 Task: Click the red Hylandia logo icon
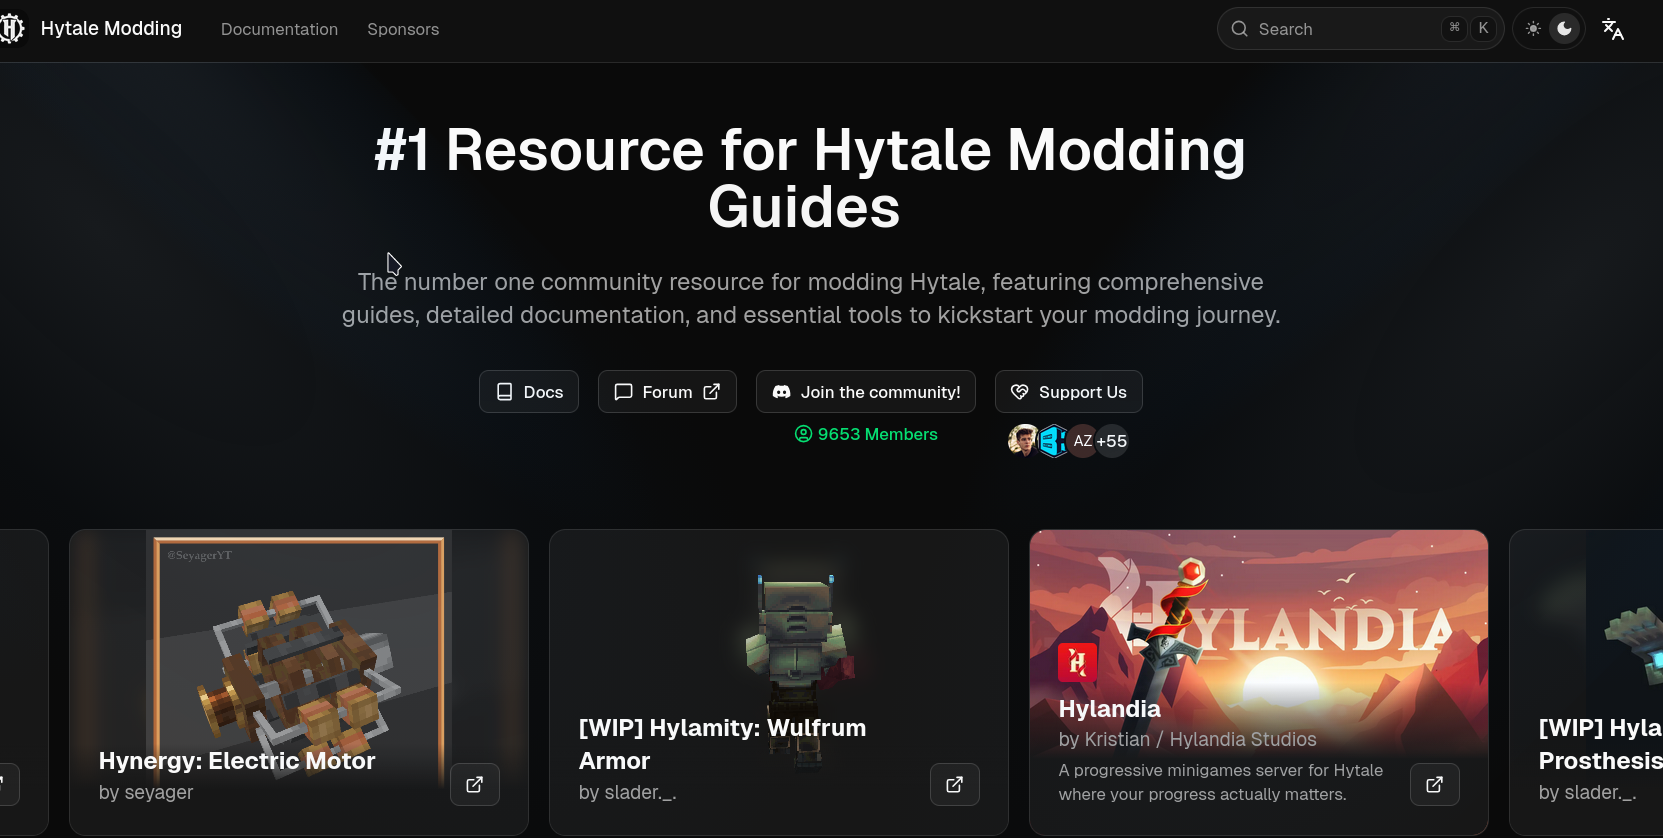coord(1078,662)
